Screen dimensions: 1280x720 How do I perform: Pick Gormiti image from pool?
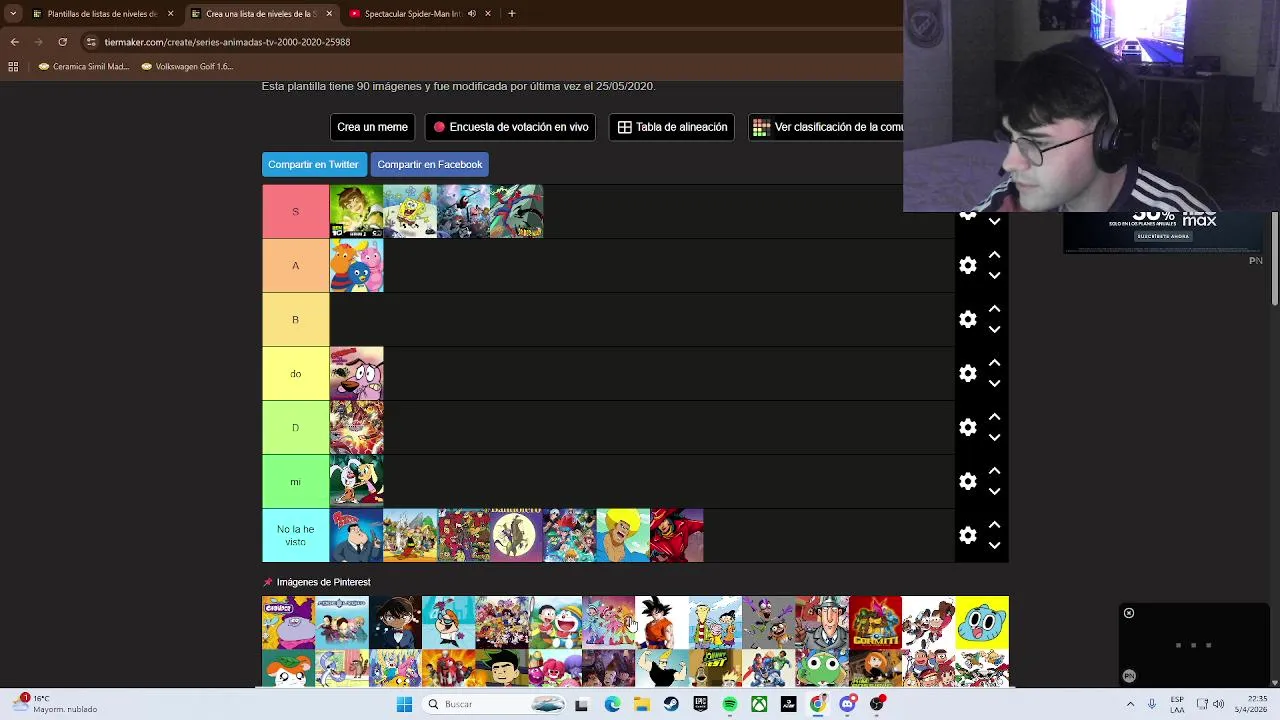(875, 622)
